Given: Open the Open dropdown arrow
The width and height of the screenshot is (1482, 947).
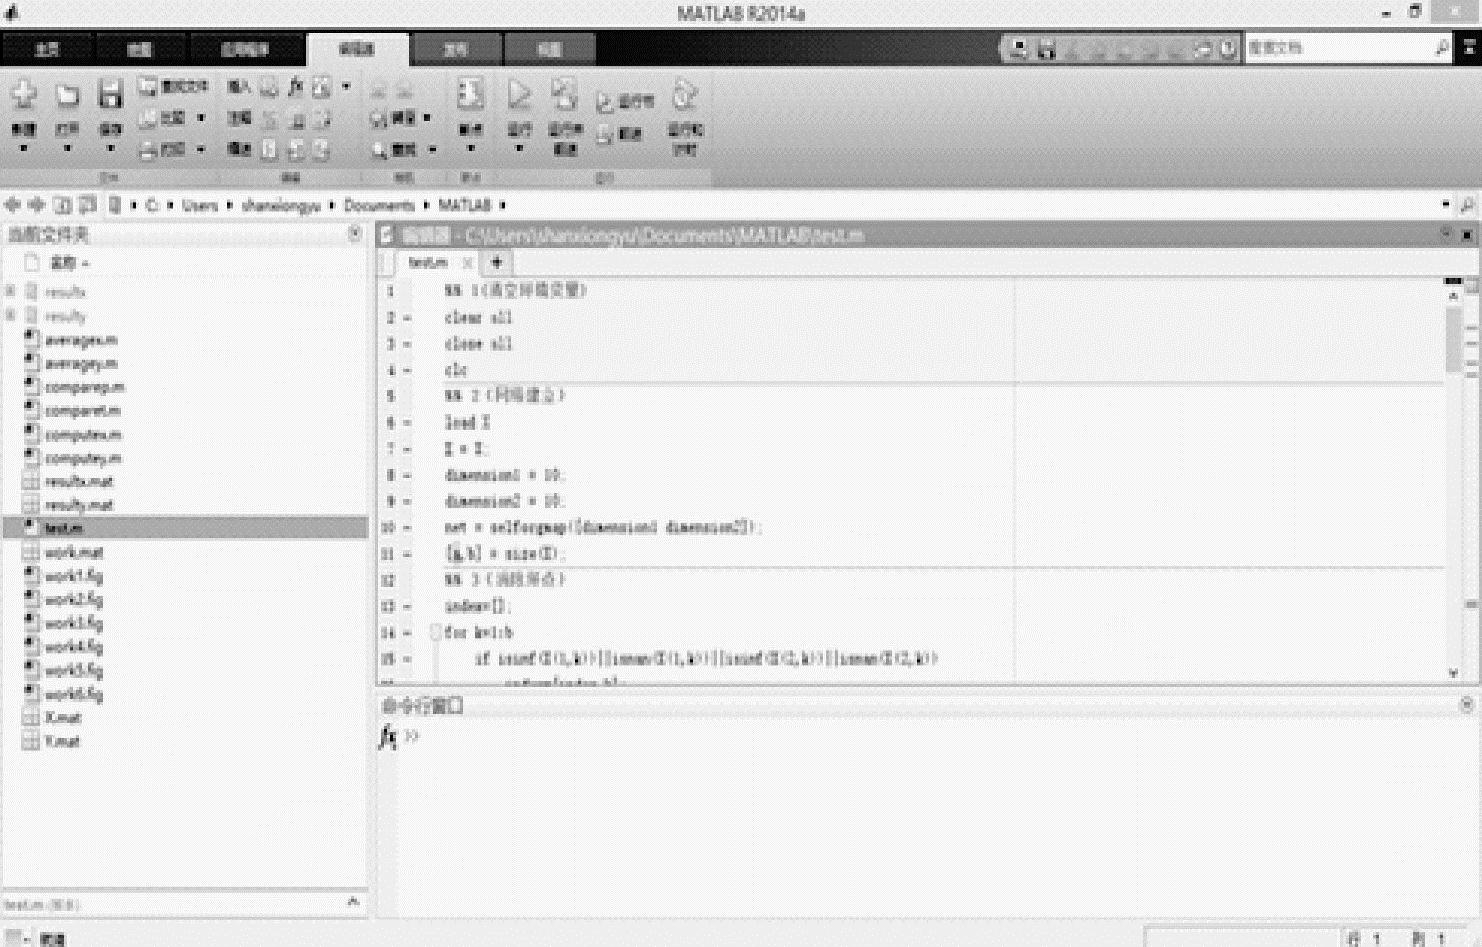Looking at the screenshot, I should click(x=67, y=149).
